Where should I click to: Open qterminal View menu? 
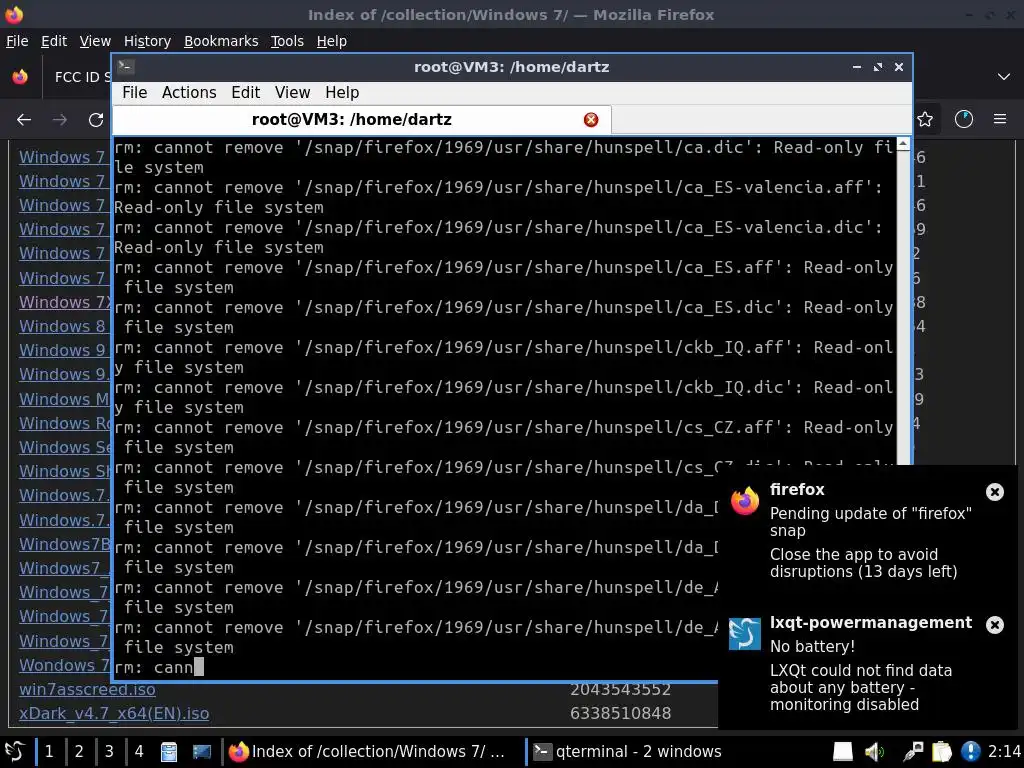293,93
